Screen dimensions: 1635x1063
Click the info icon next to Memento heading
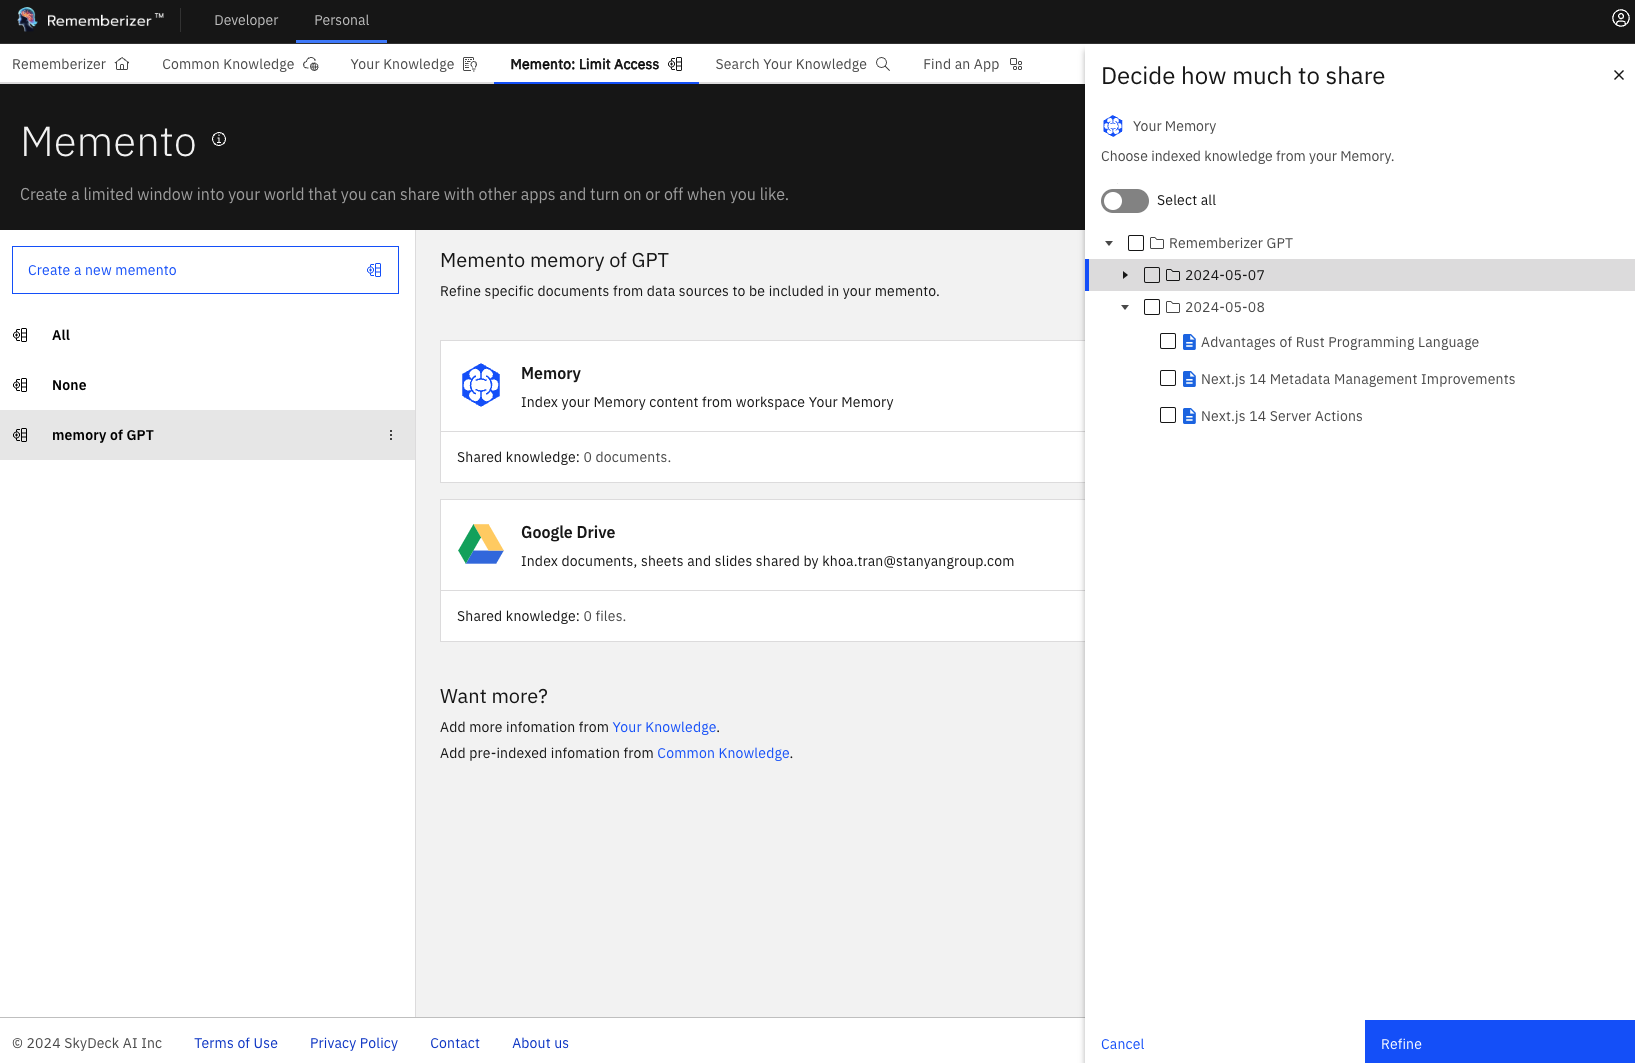pos(219,140)
